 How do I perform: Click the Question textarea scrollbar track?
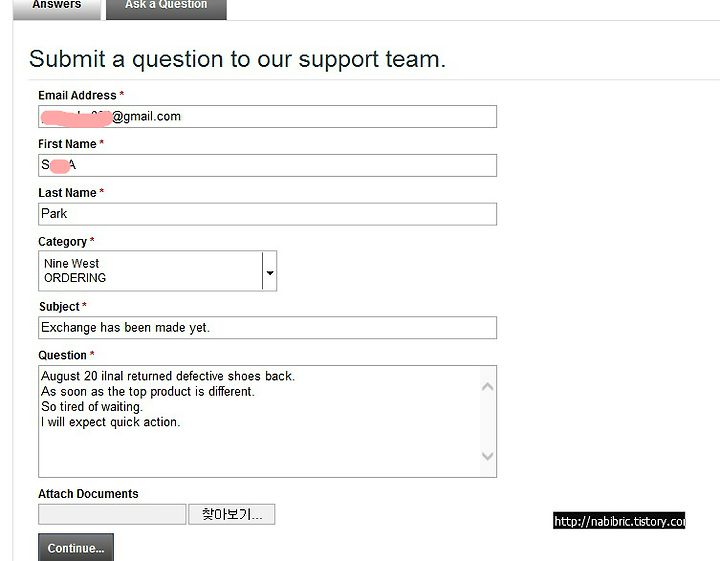488,421
